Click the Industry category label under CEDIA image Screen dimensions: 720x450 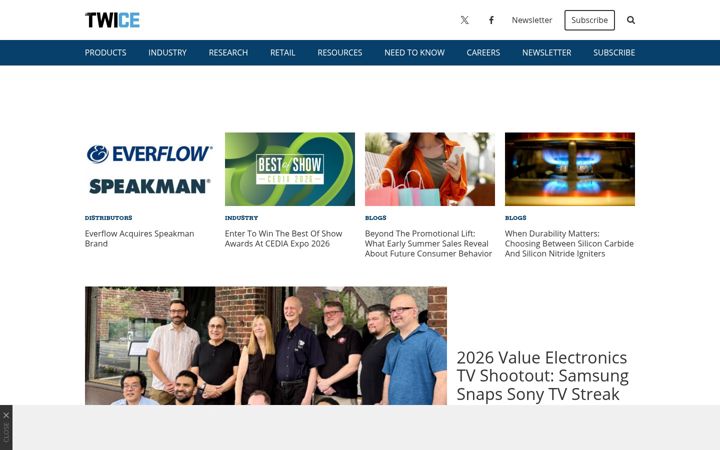[242, 218]
